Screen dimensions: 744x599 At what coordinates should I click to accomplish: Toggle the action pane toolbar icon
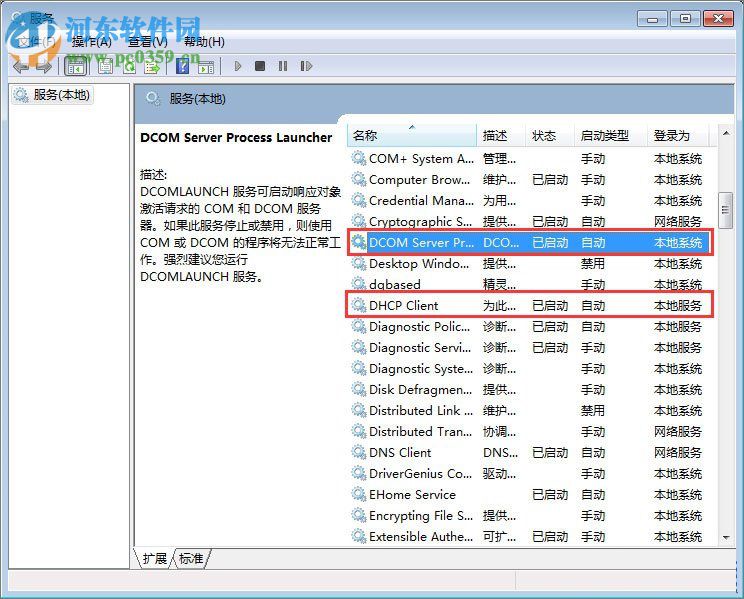206,66
